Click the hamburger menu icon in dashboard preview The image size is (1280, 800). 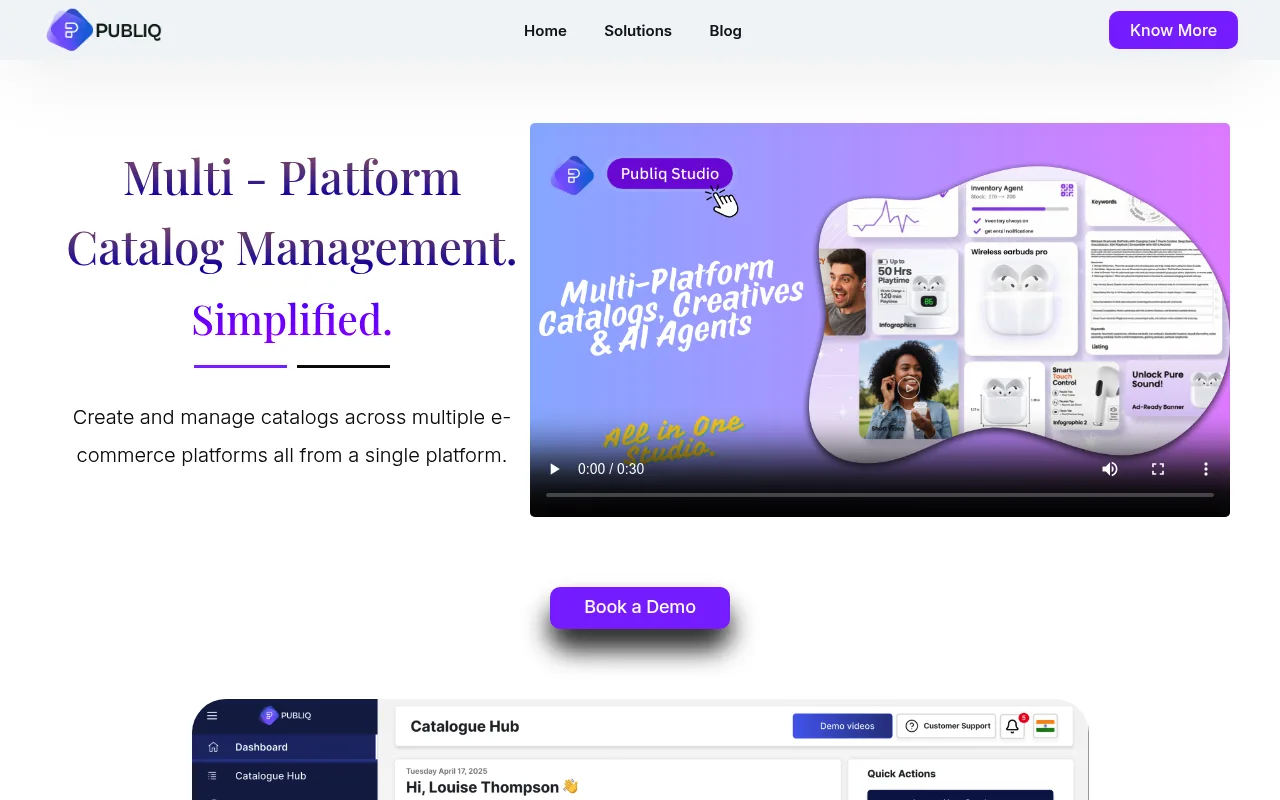tap(212, 715)
